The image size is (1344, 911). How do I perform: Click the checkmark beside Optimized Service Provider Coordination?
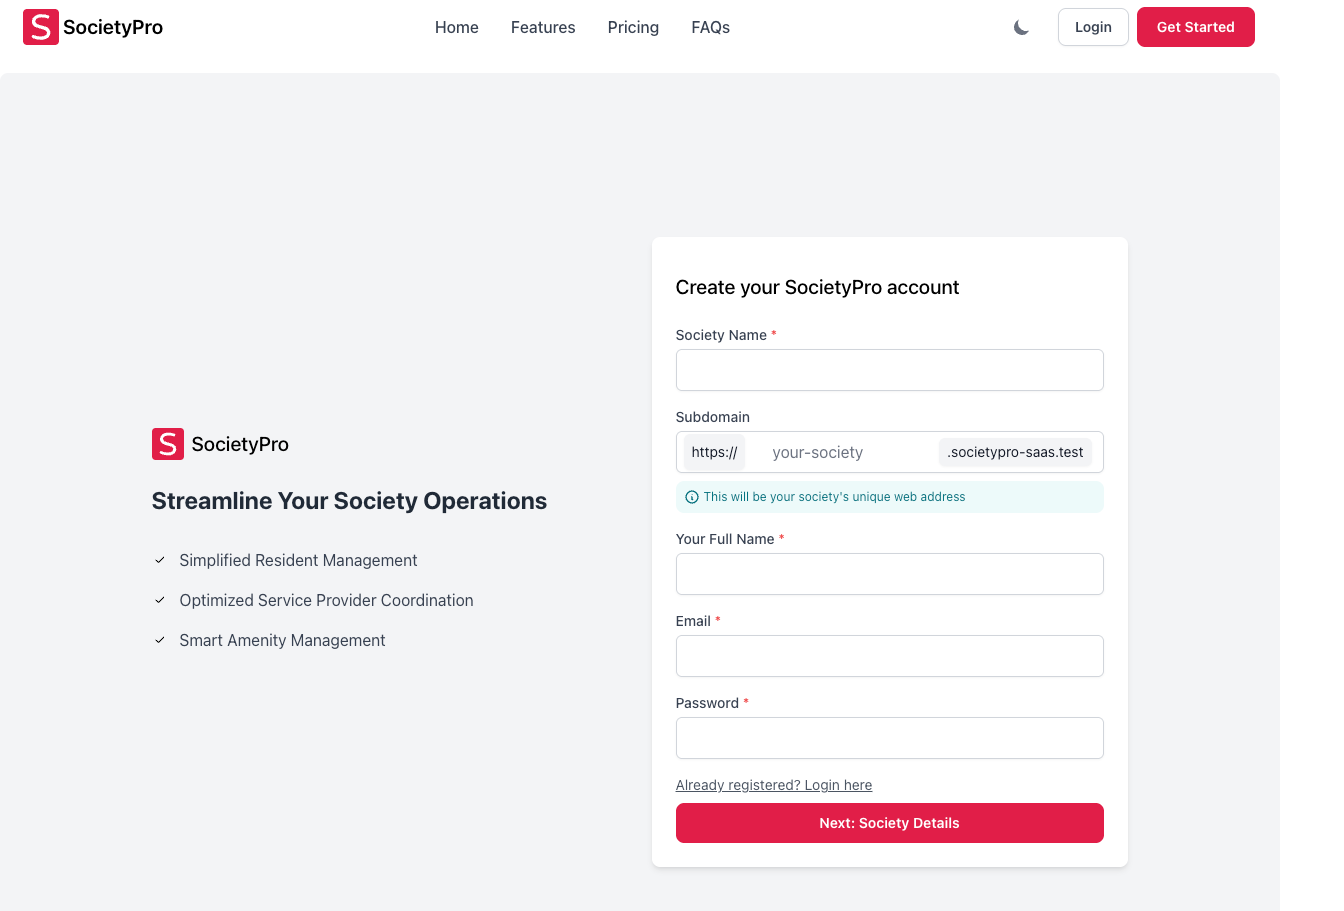pyautogui.click(x=160, y=600)
